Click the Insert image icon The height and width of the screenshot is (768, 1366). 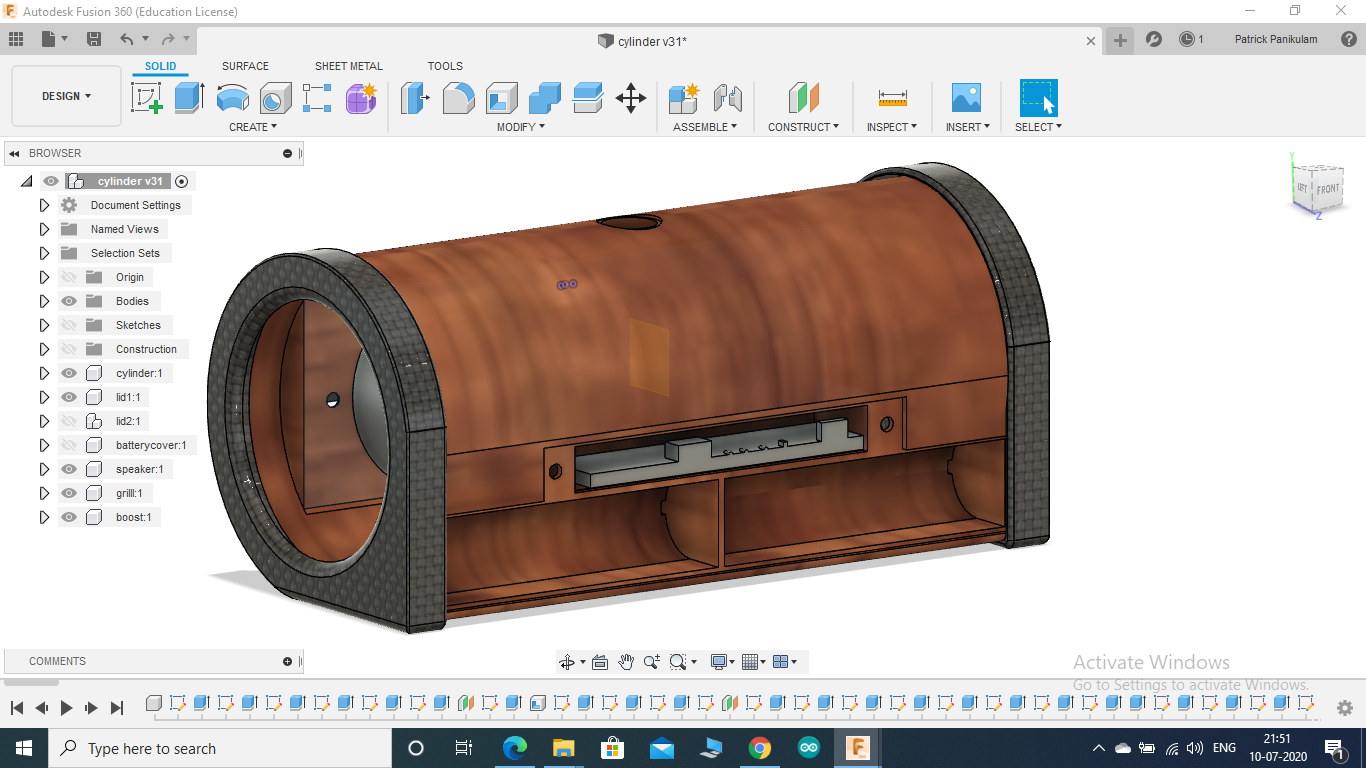point(966,98)
